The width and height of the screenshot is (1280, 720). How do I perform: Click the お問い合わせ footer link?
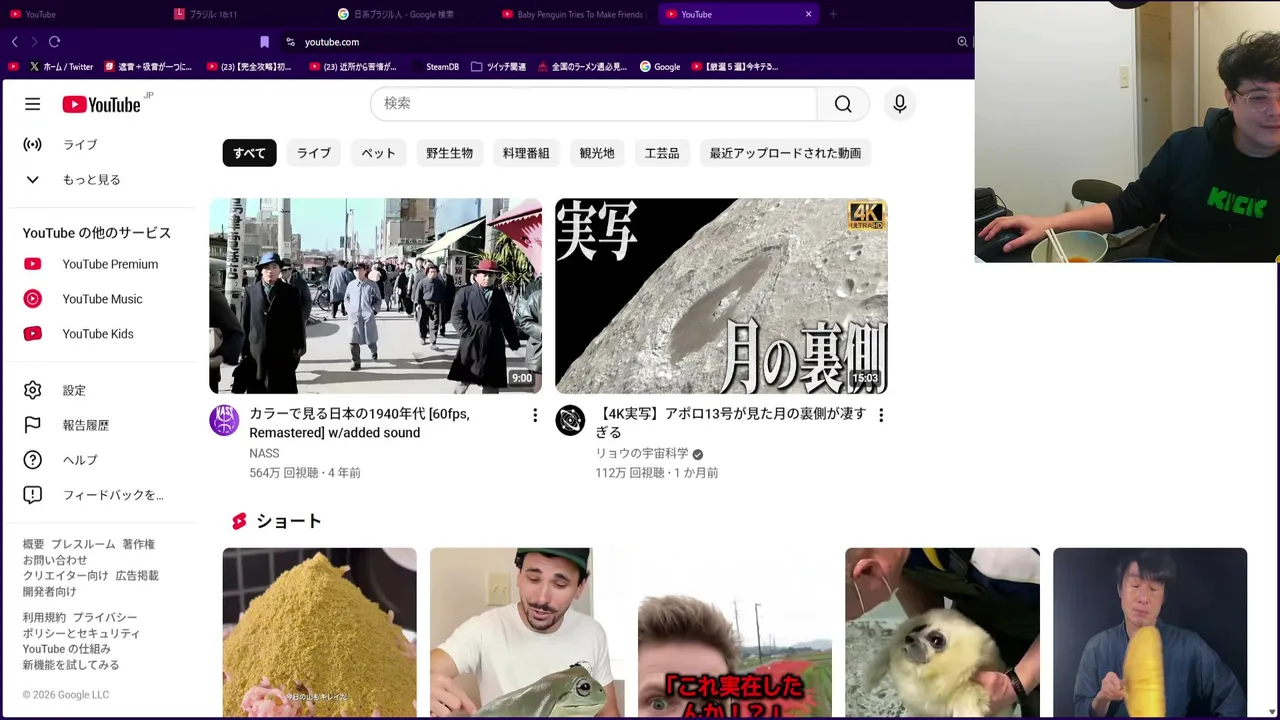click(55, 560)
